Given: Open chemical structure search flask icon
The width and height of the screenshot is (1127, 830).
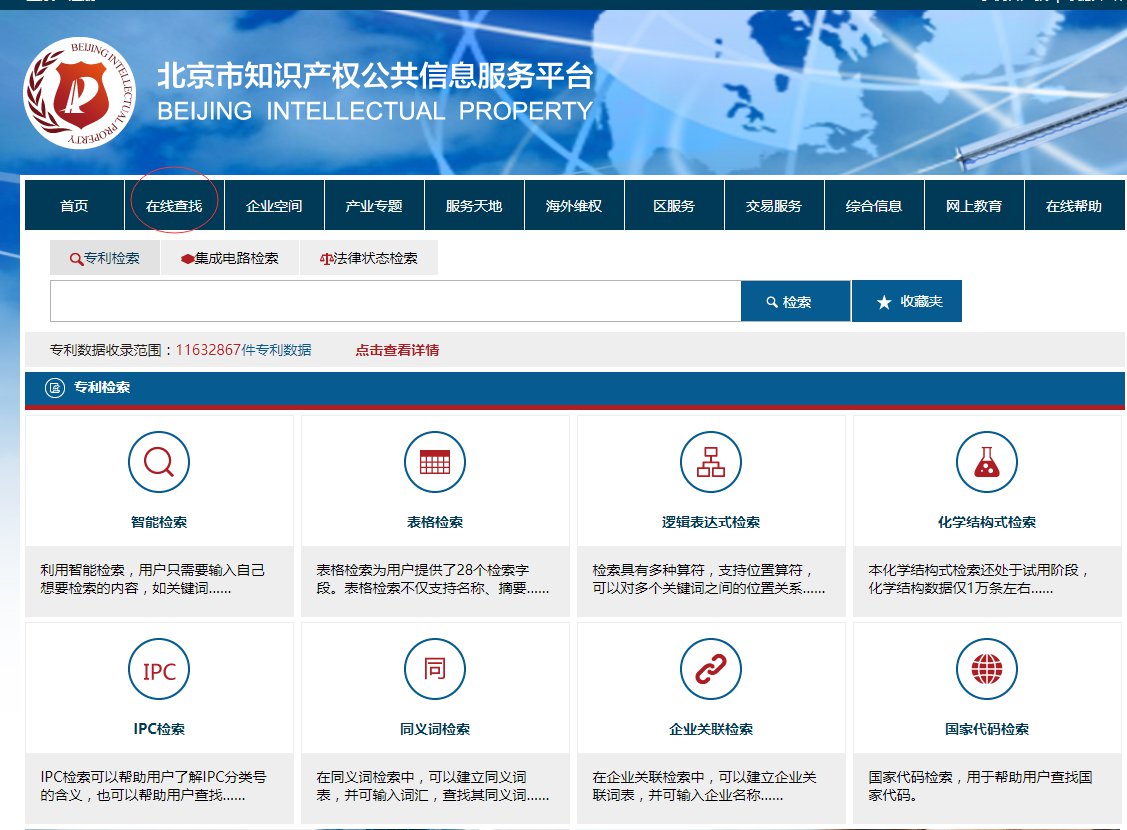Looking at the screenshot, I should [x=987, y=461].
